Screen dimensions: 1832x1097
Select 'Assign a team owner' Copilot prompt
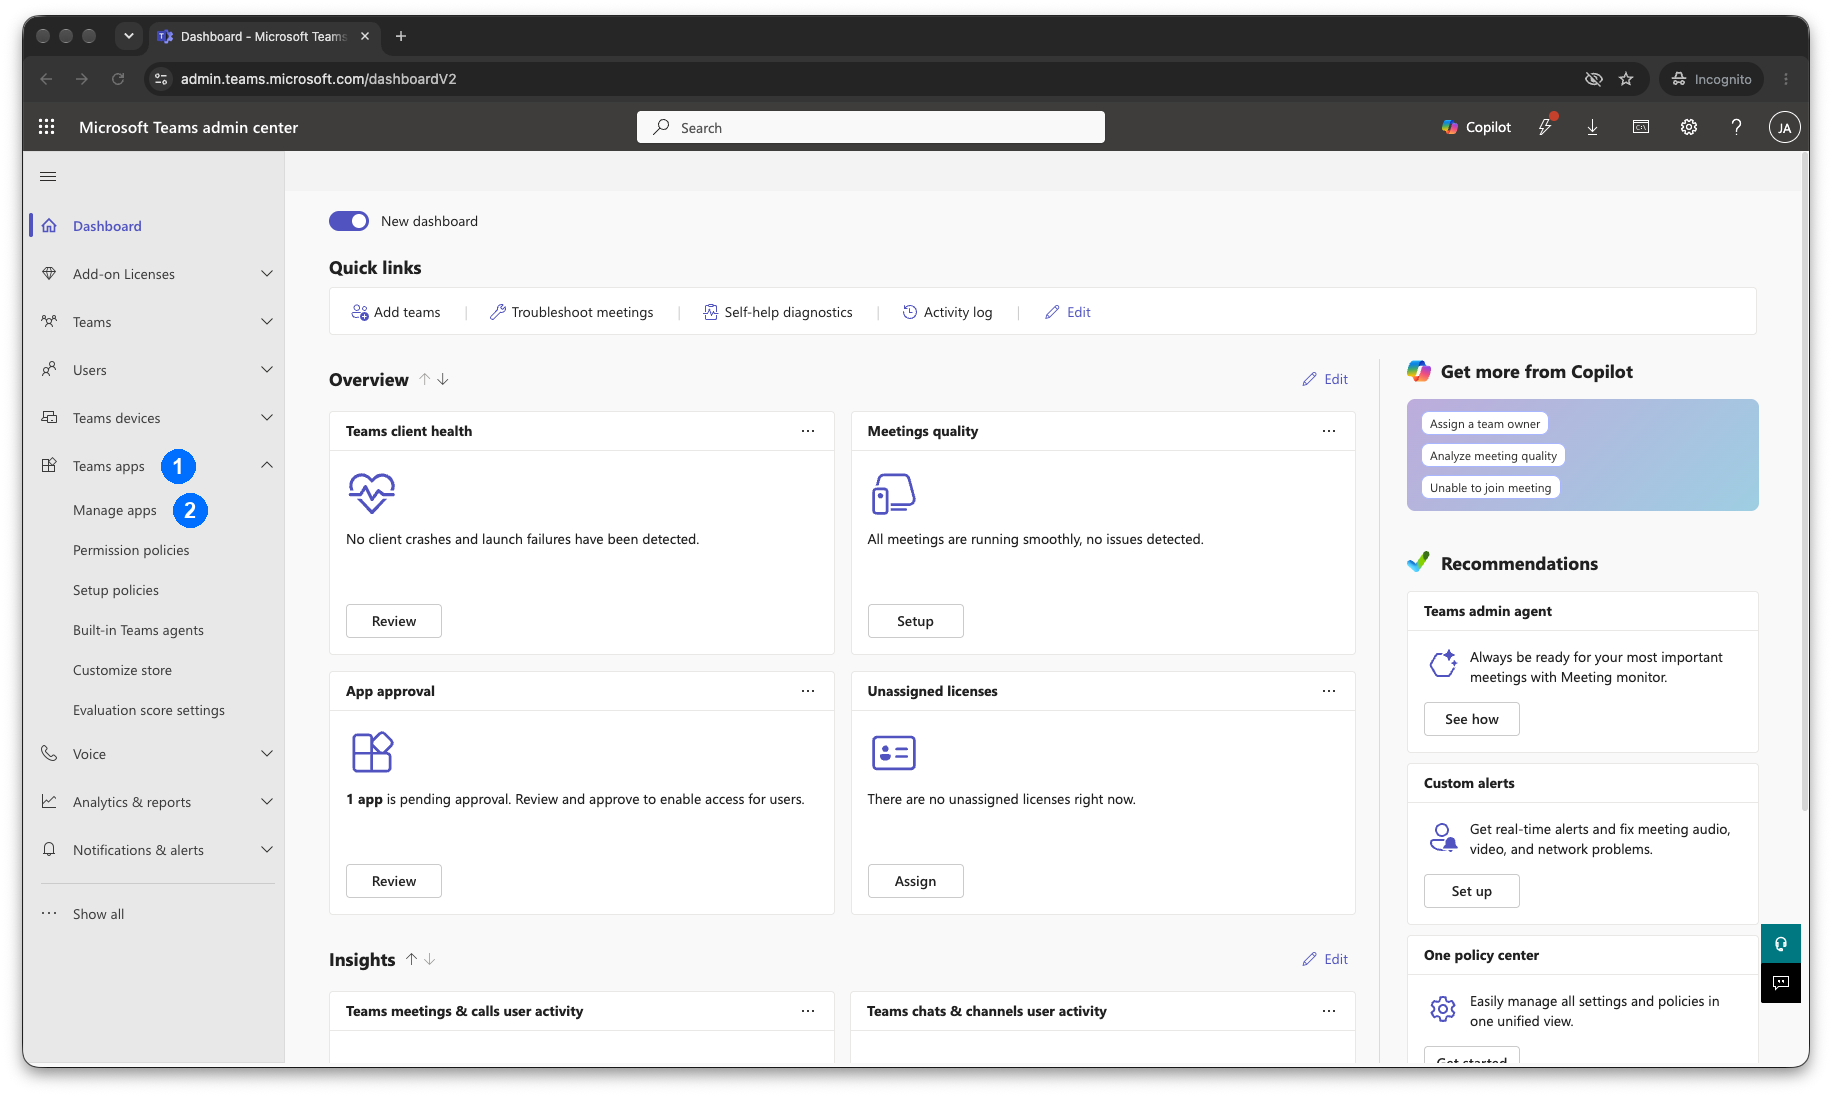point(1485,424)
